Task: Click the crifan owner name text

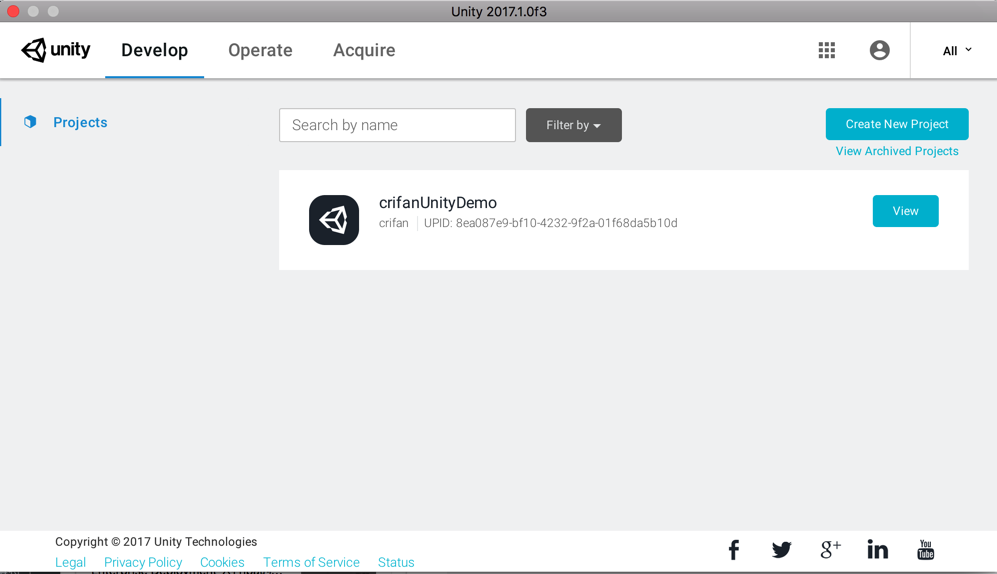Action: (394, 223)
